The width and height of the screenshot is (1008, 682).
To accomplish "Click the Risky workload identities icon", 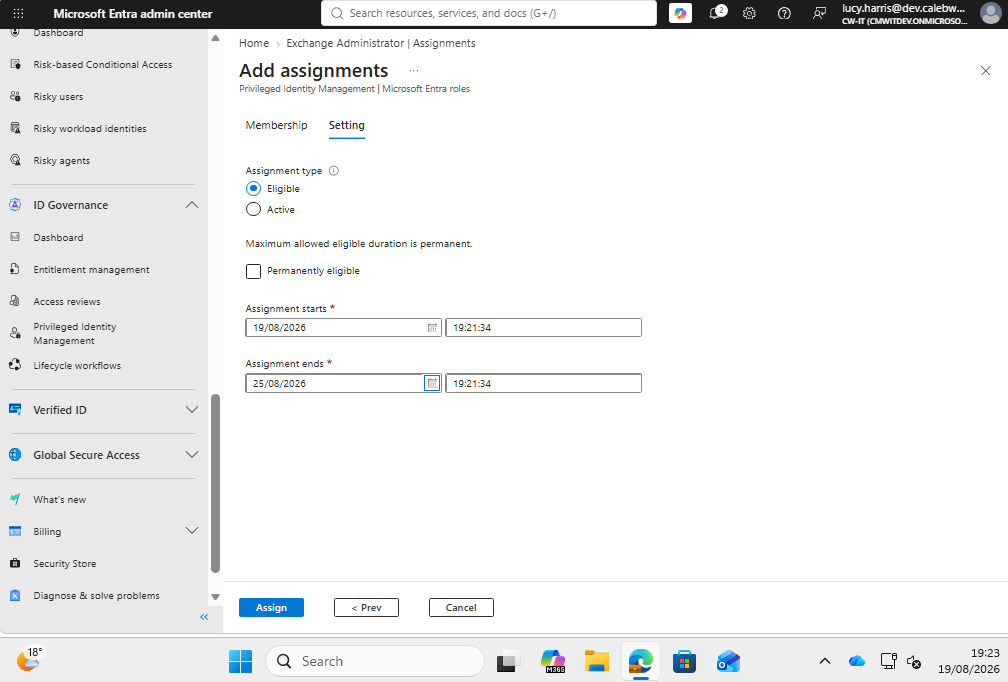I will 15,128.
